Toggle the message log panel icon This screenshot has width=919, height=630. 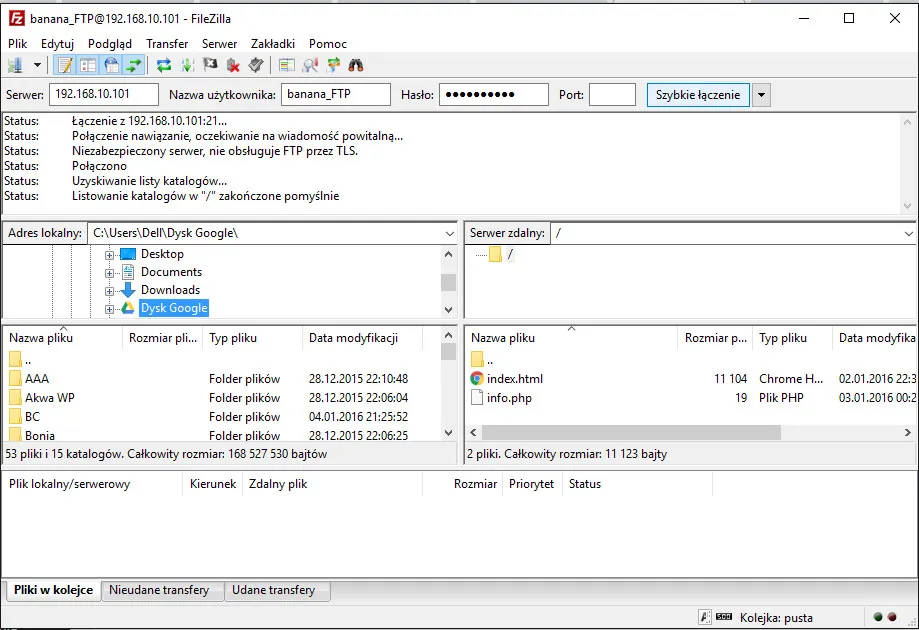tap(65, 65)
